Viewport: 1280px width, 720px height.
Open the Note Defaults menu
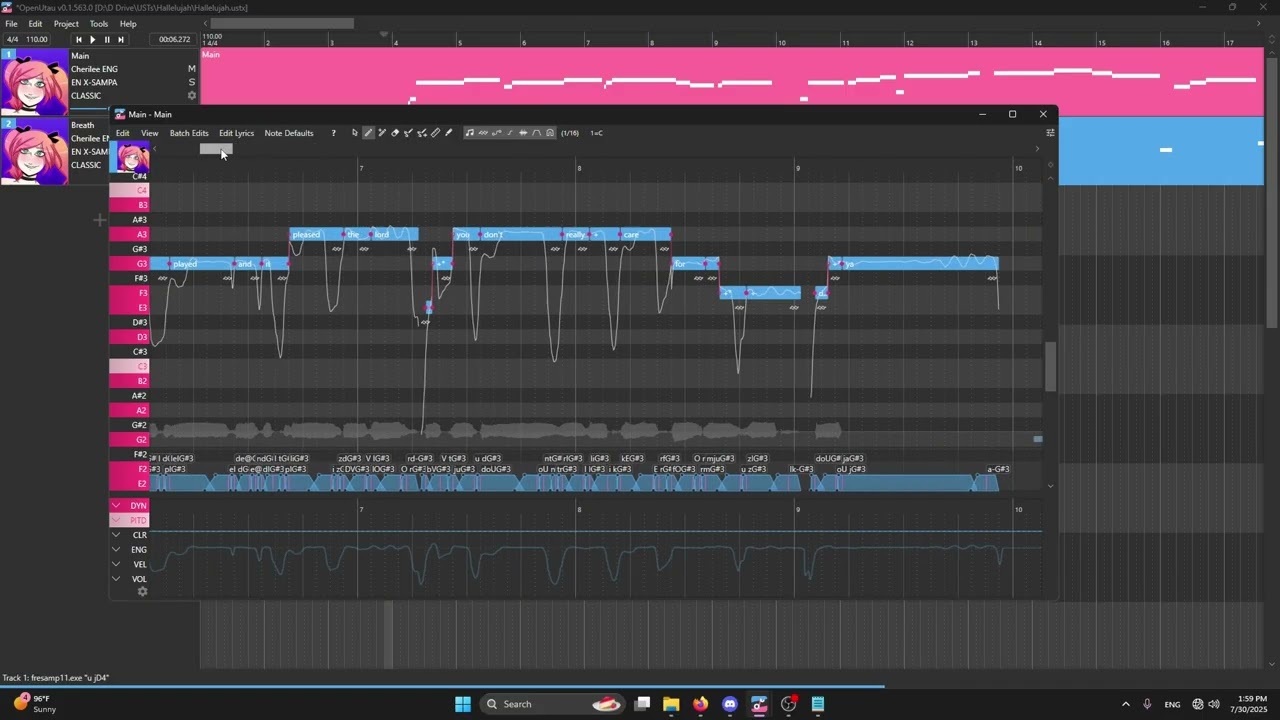tap(289, 133)
